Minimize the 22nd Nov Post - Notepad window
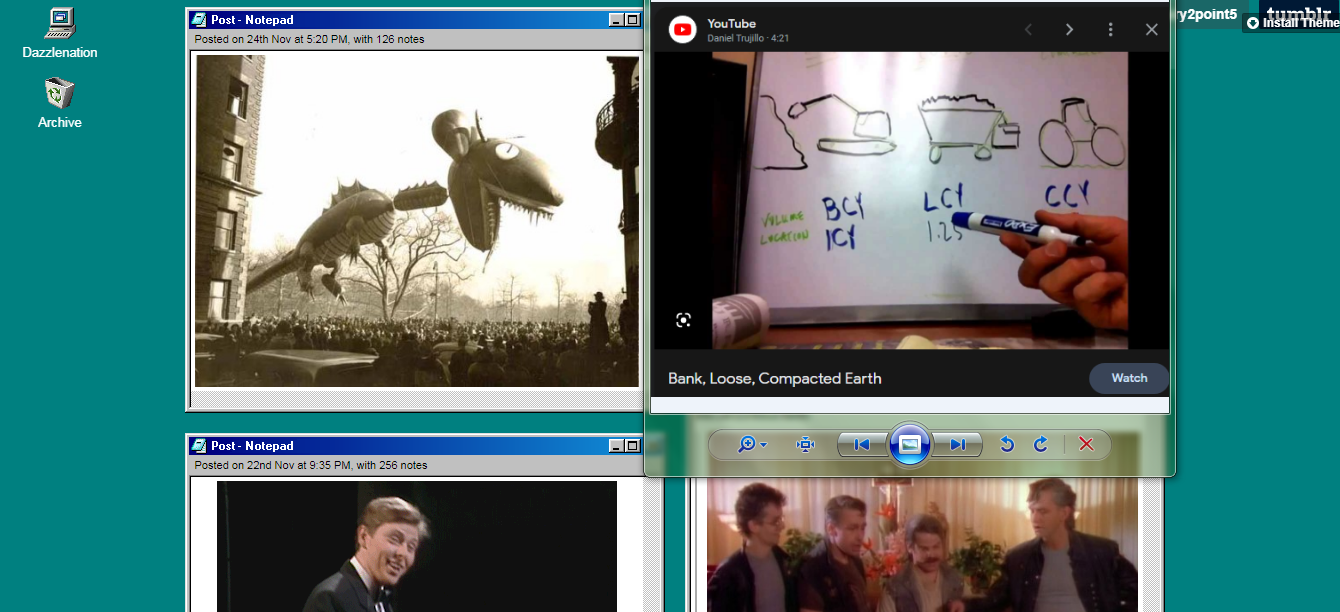 [616, 446]
